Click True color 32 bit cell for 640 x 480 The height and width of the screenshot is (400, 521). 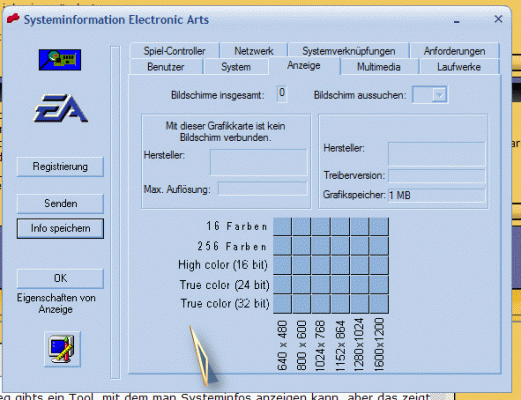[282, 304]
